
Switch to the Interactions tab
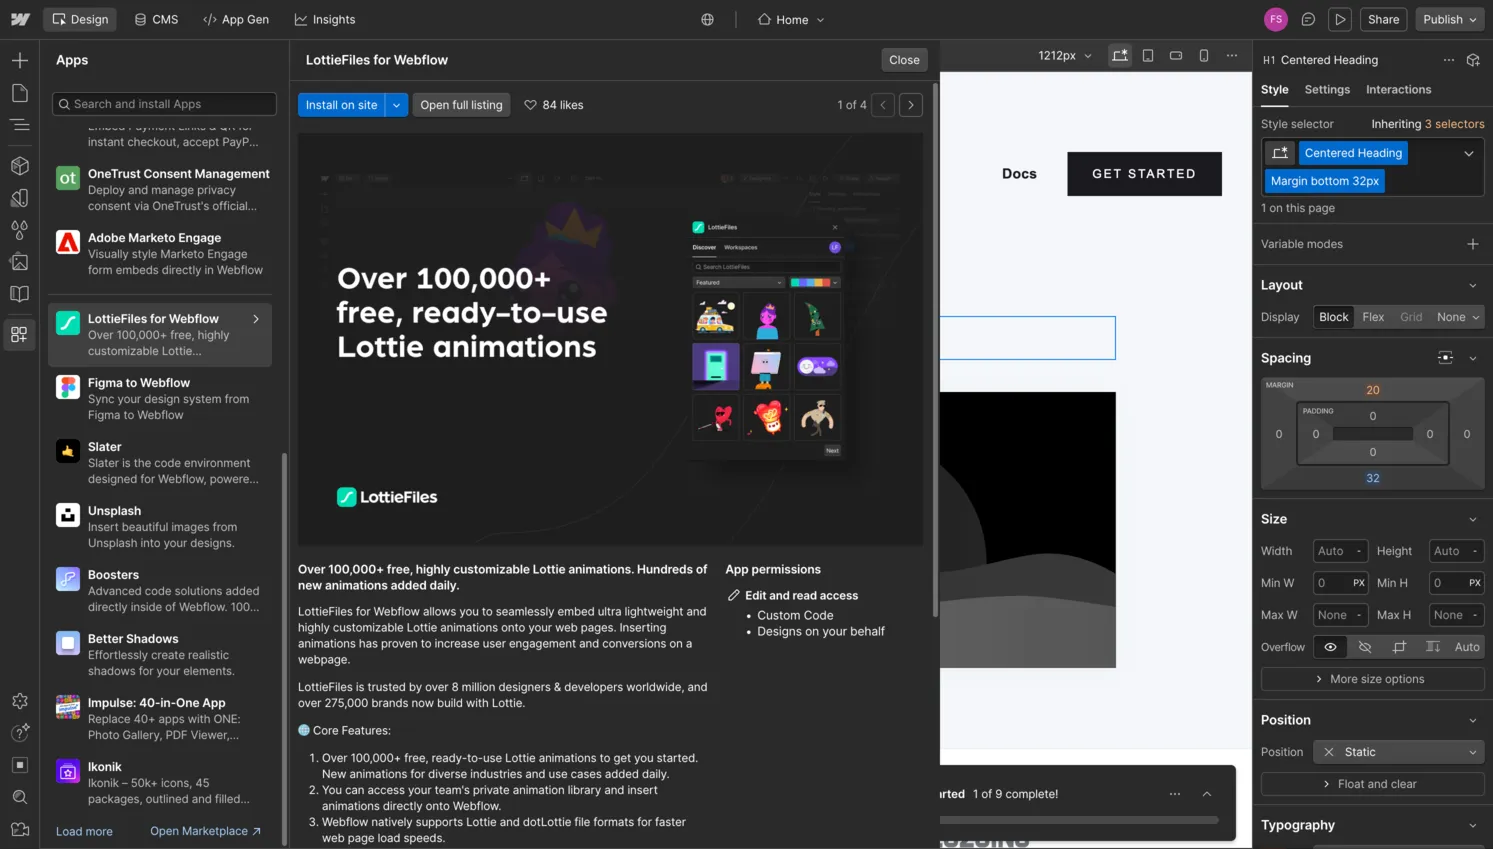point(1398,89)
